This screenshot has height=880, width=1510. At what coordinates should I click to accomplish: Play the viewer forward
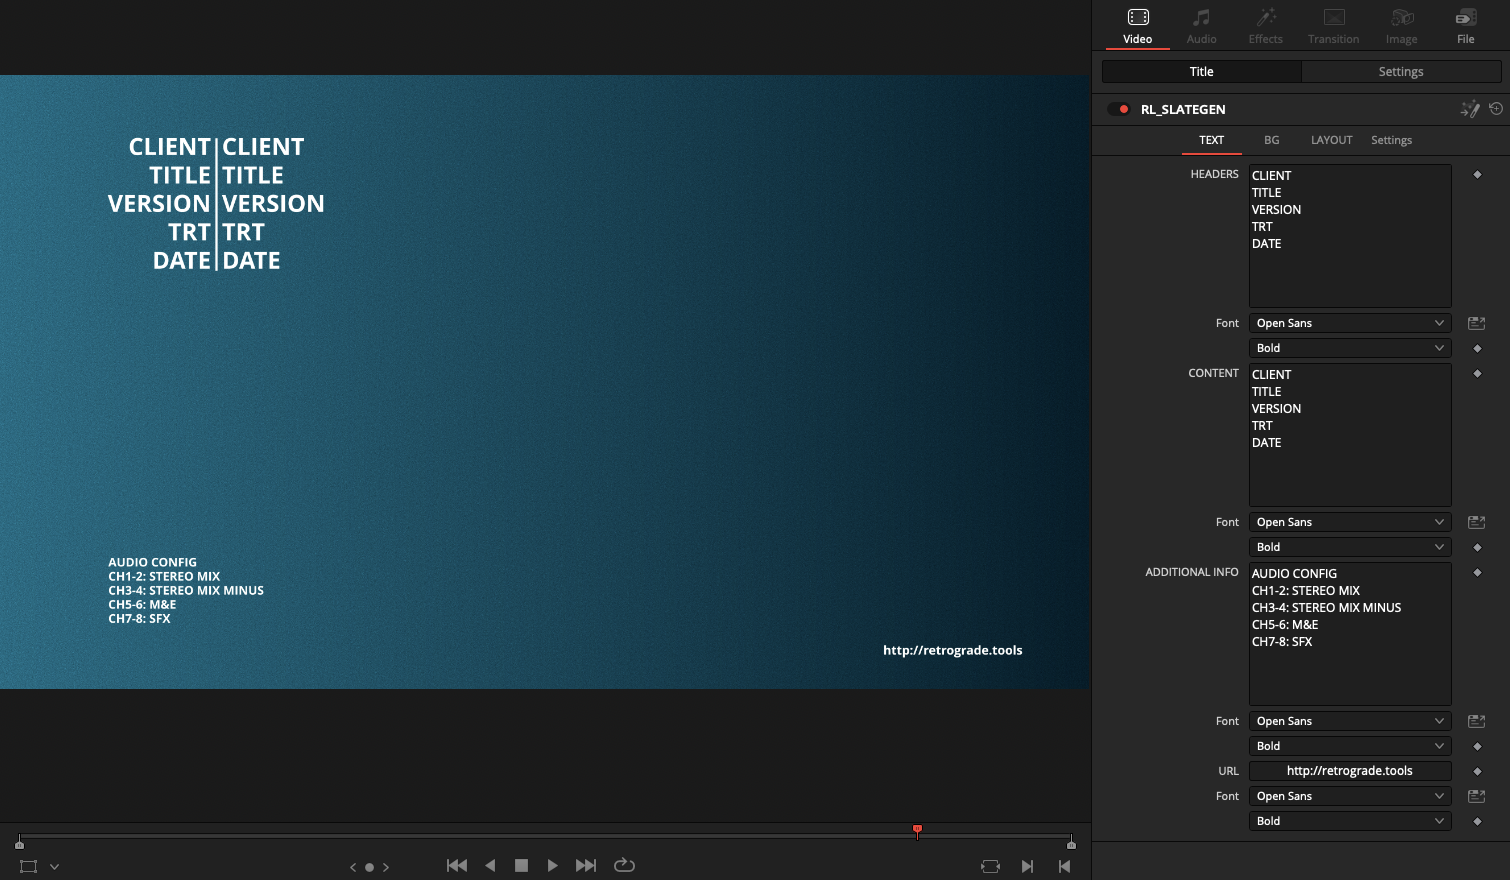click(552, 866)
